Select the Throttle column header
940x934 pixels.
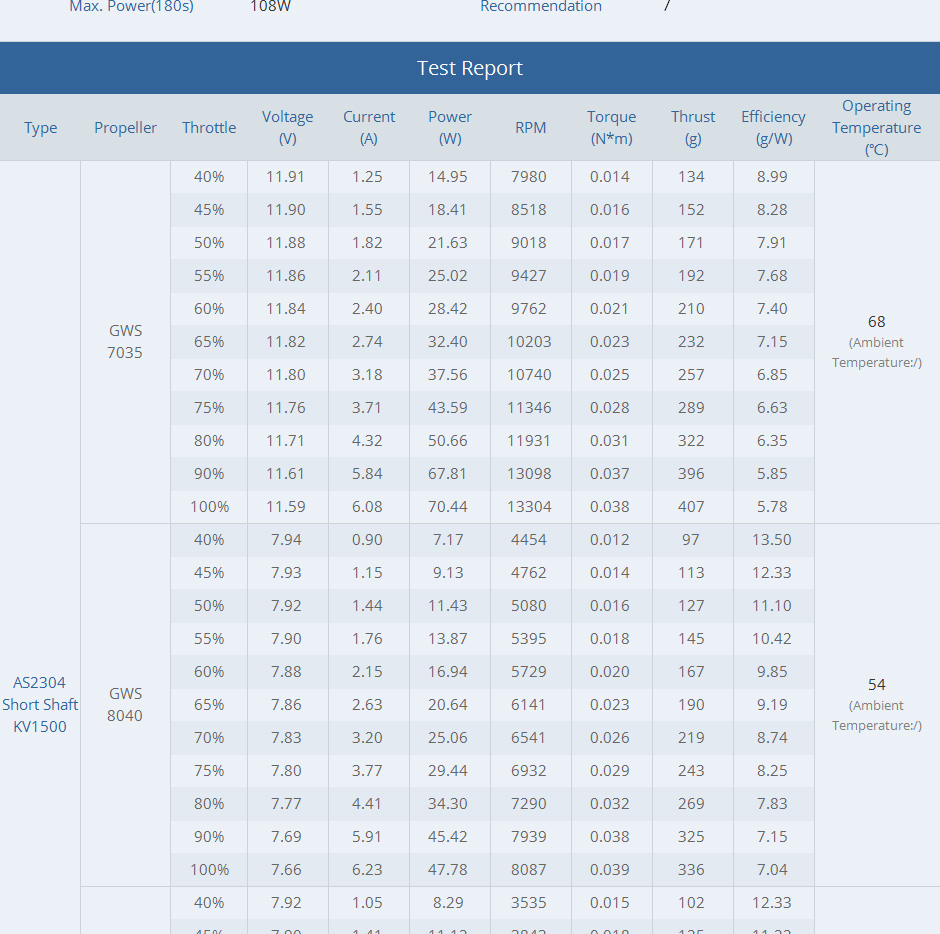(209, 128)
